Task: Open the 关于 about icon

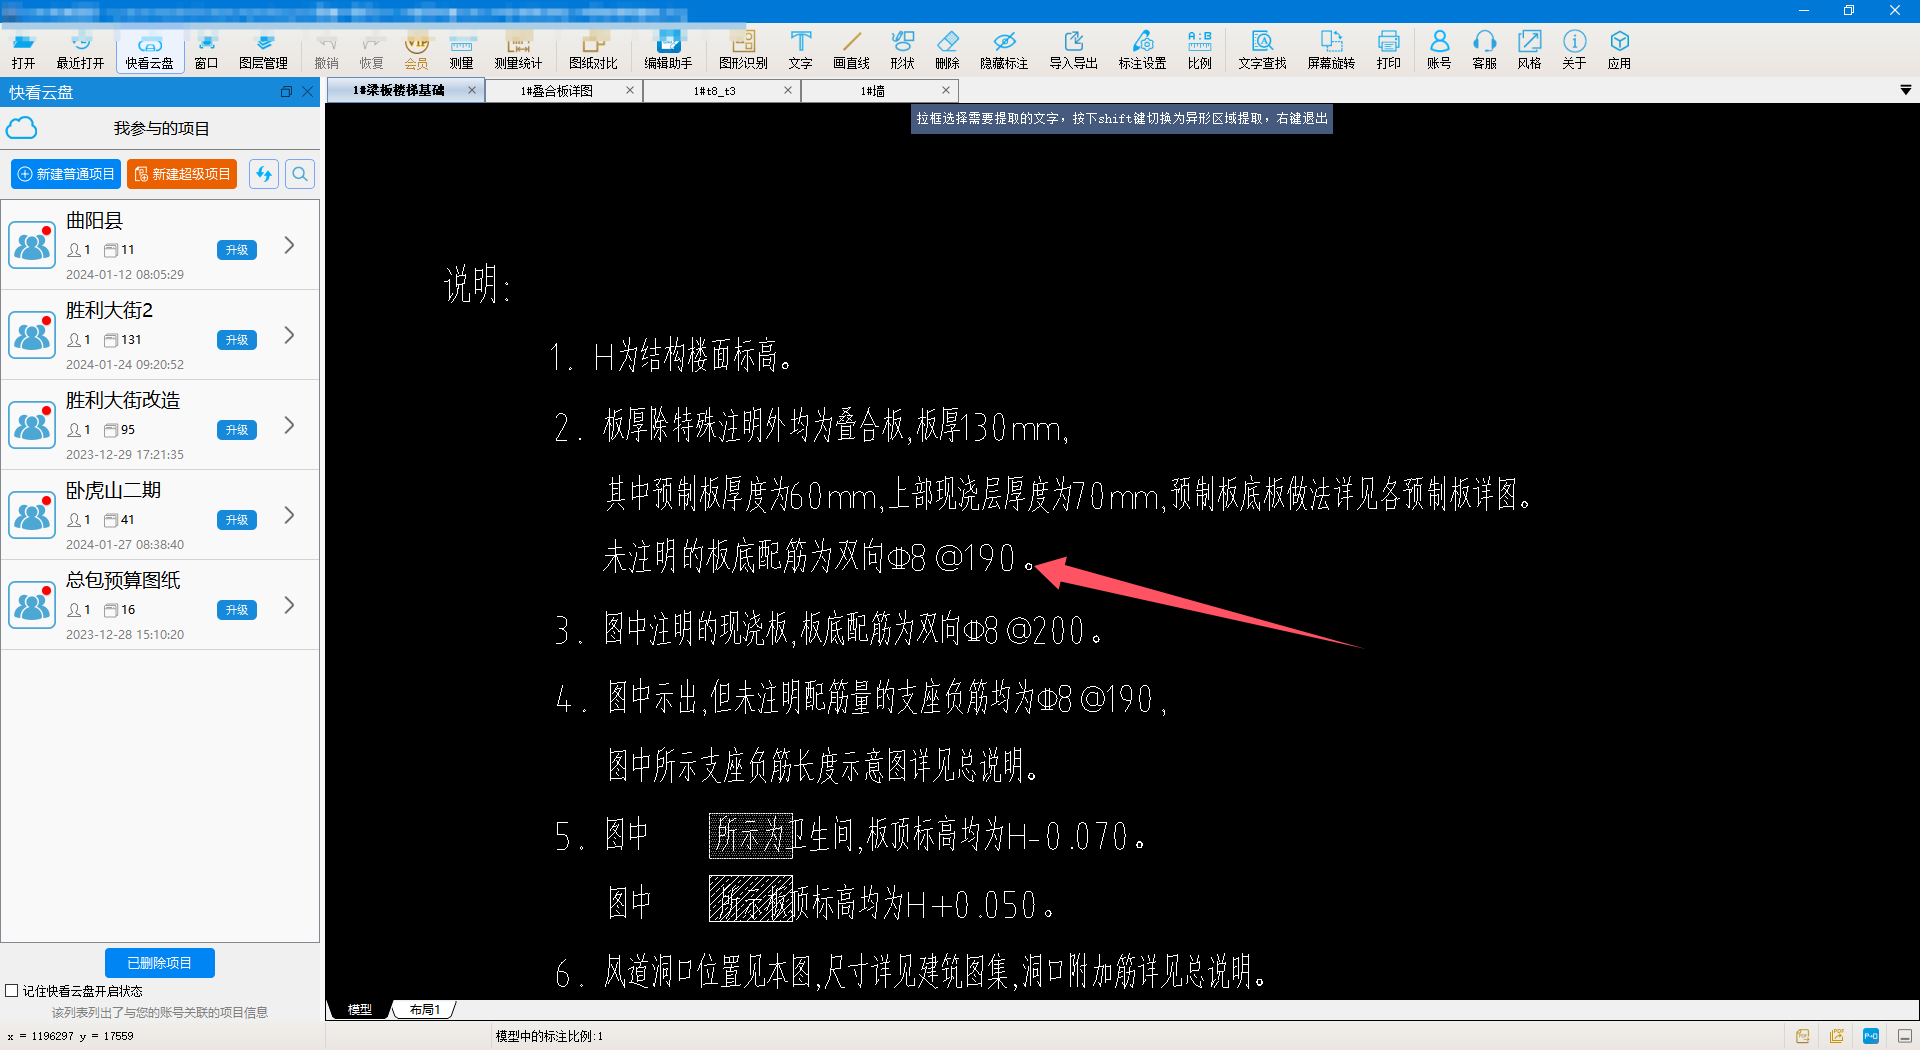Action: pyautogui.click(x=1574, y=50)
